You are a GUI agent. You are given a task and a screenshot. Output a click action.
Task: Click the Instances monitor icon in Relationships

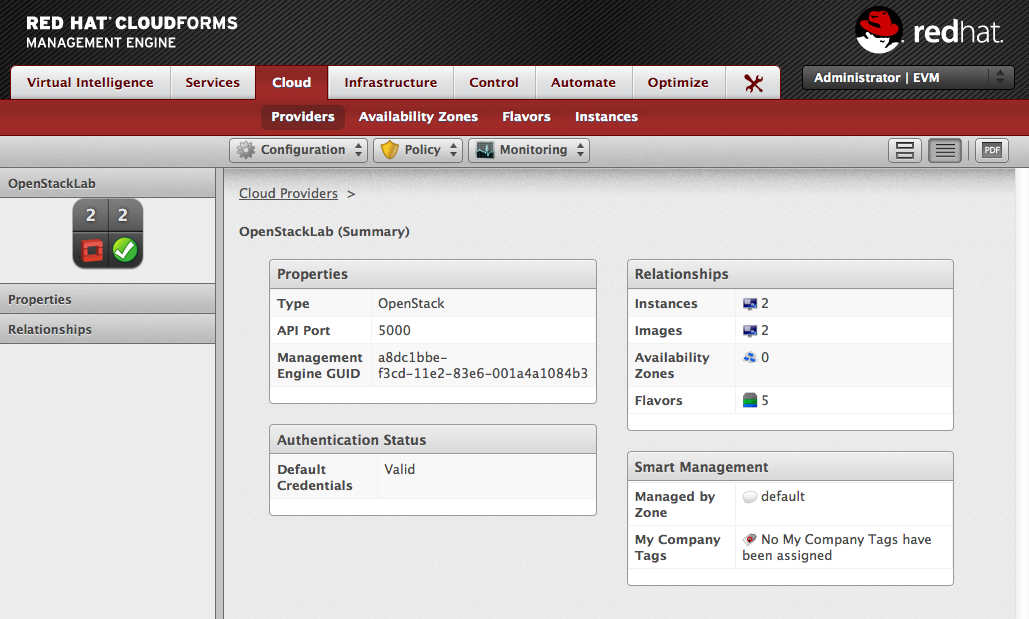750,304
